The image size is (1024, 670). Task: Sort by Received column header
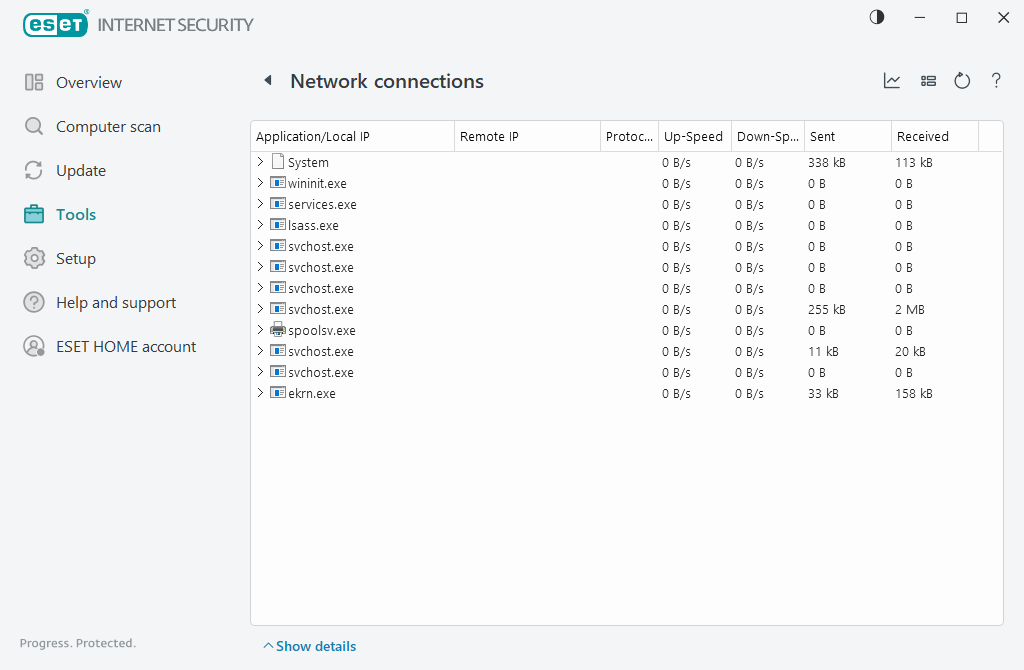click(922, 136)
